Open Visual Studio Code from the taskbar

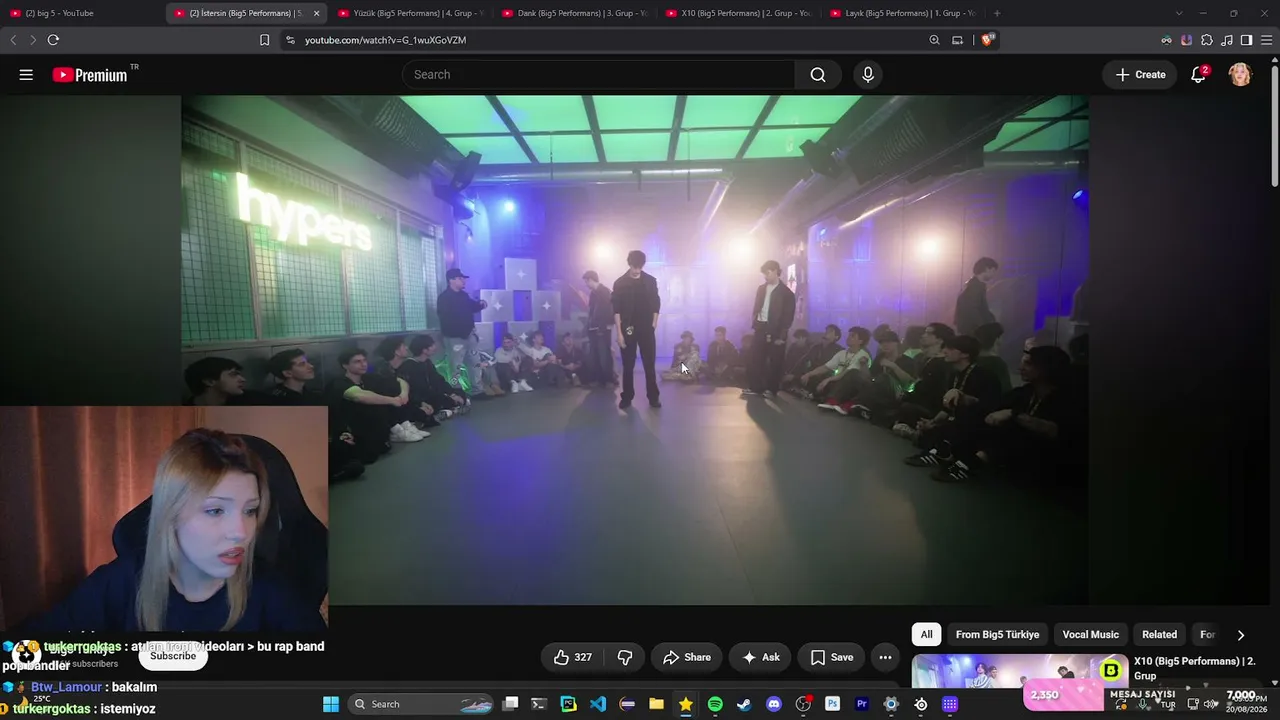(x=598, y=704)
